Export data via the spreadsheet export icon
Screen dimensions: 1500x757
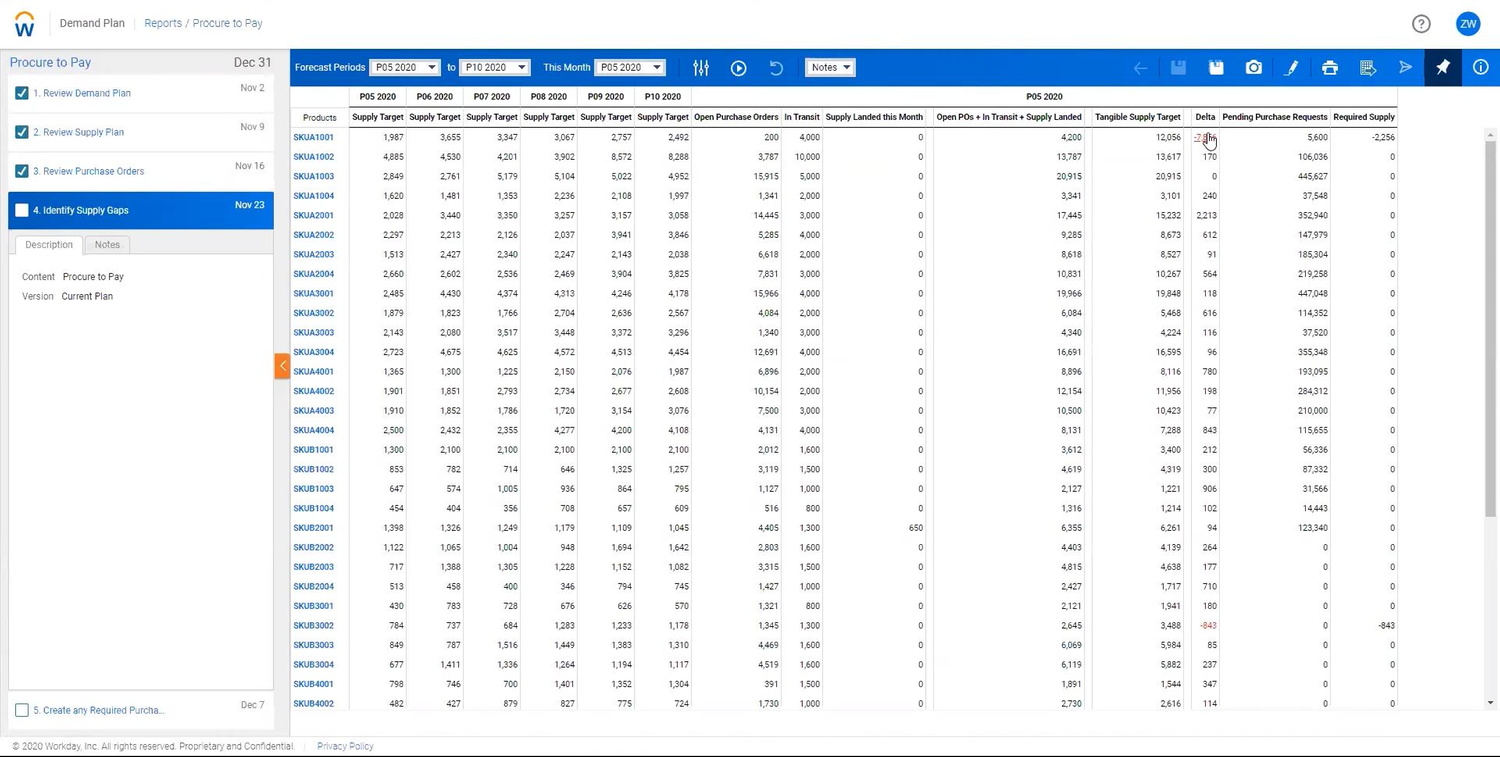pyautogui.click(x=1367, y=67)
